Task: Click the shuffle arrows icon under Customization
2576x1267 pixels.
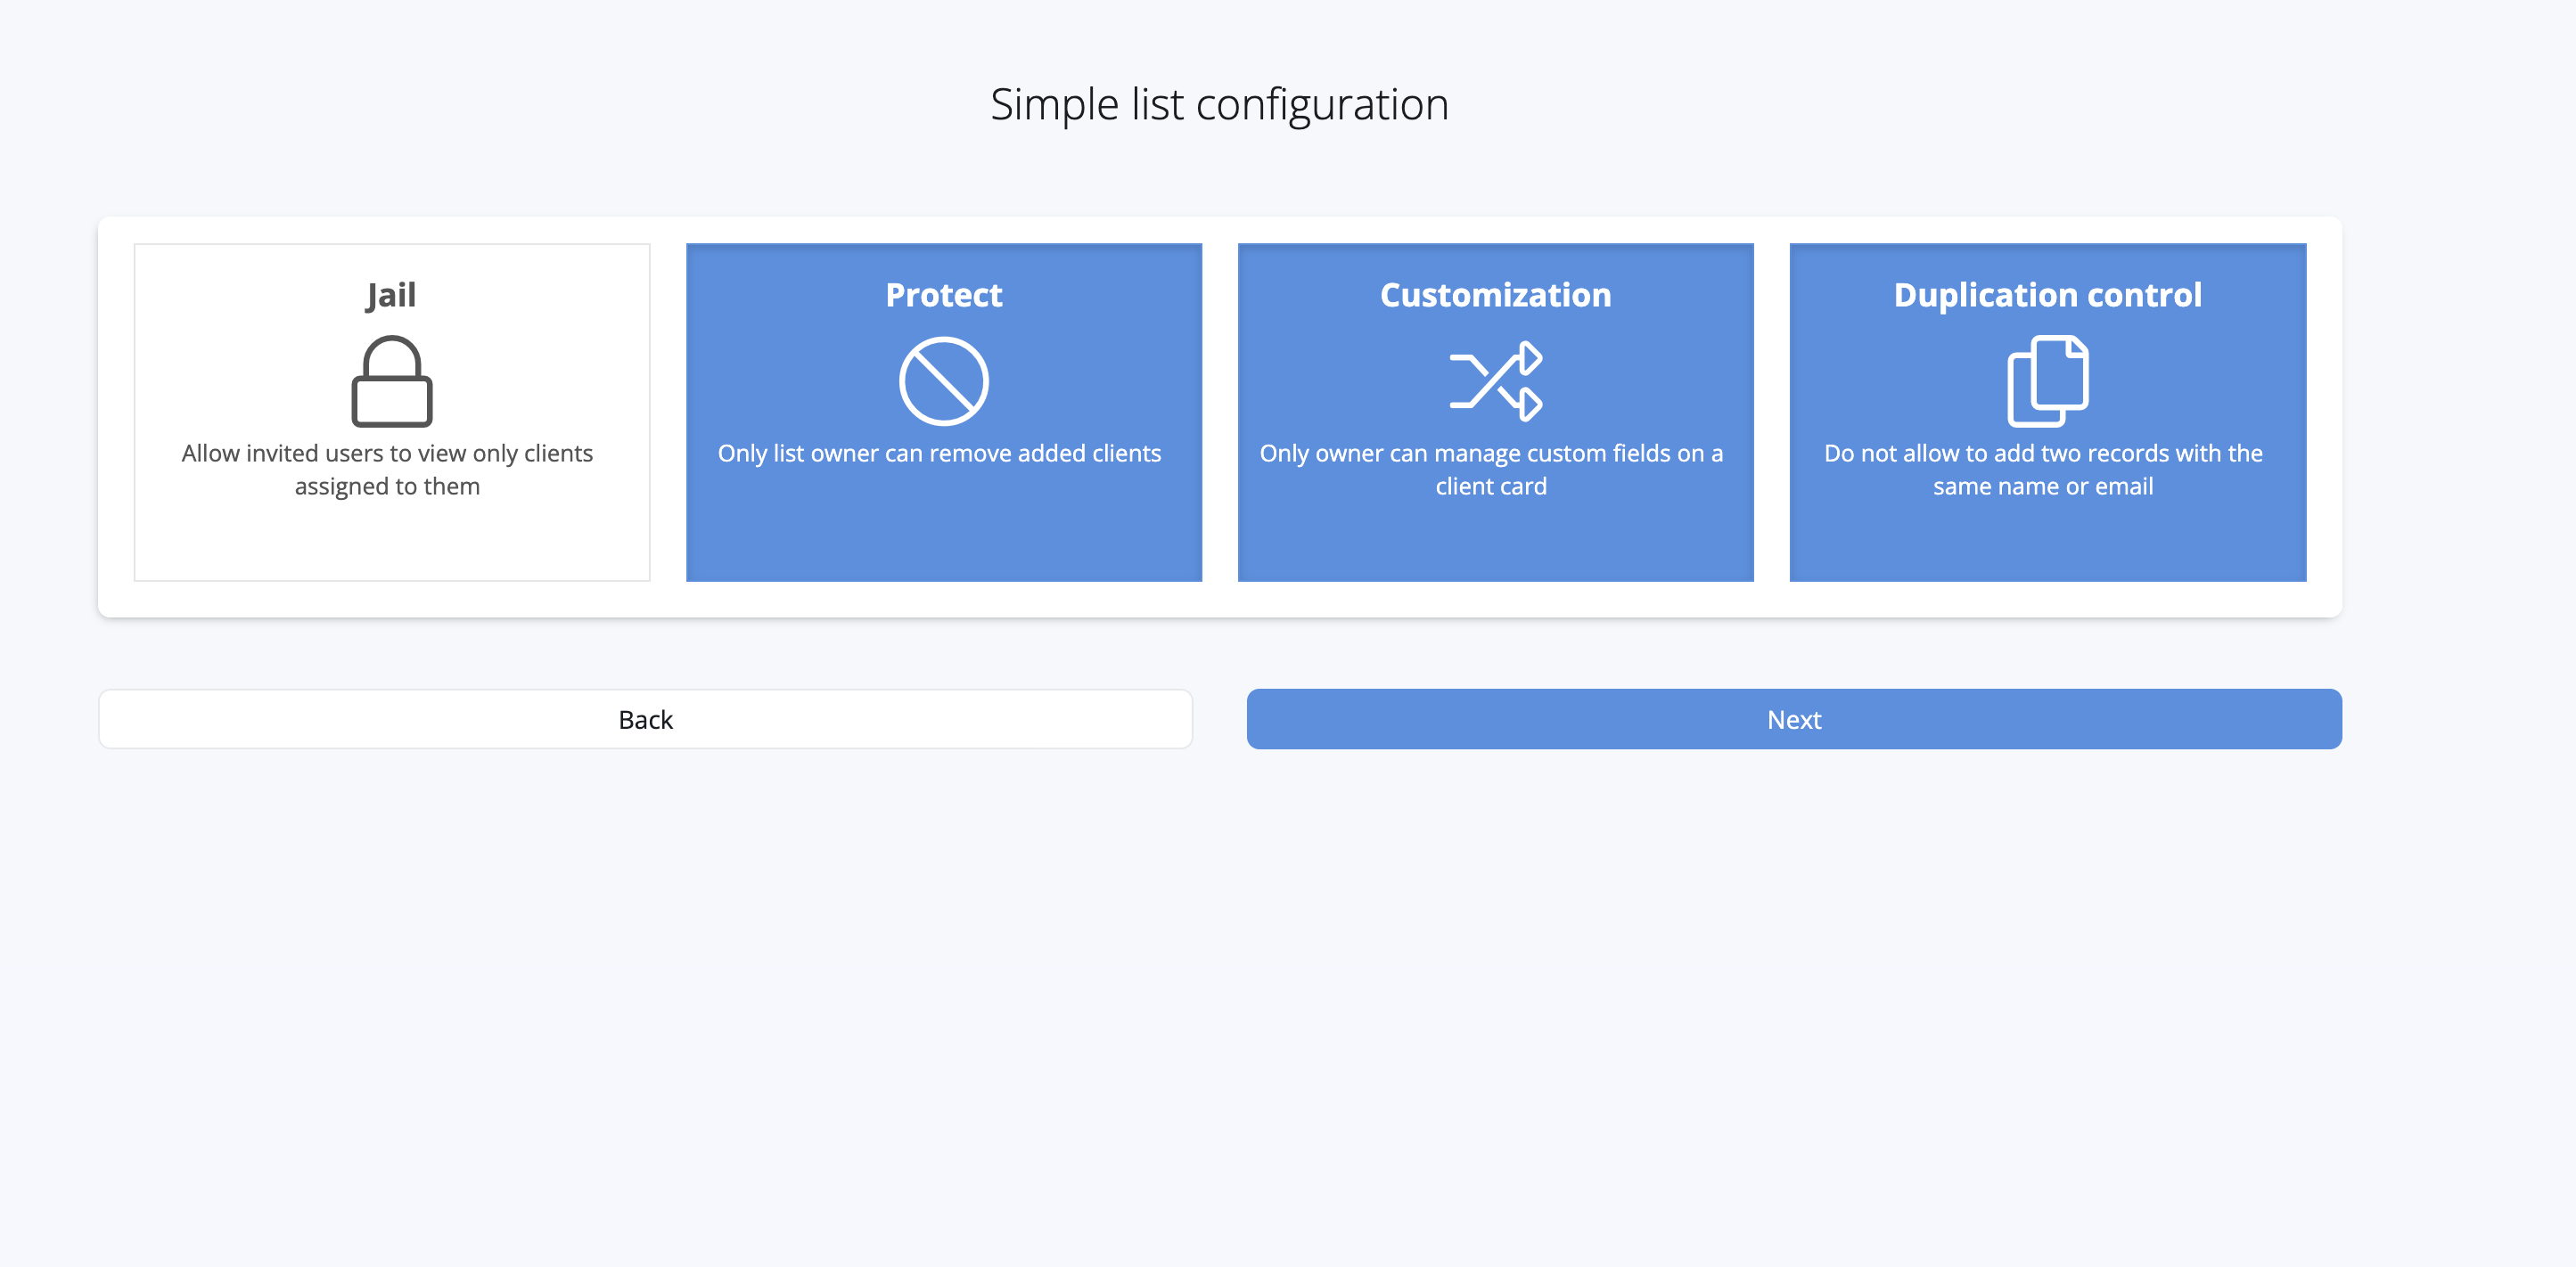Action: coord(1495,381)
